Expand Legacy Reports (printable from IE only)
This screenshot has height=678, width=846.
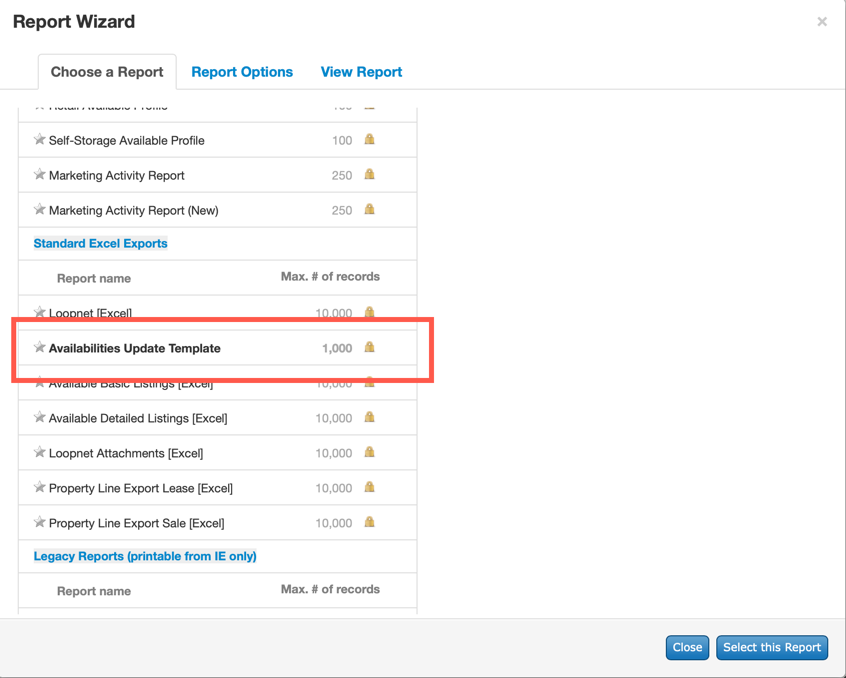click(145, 556)
